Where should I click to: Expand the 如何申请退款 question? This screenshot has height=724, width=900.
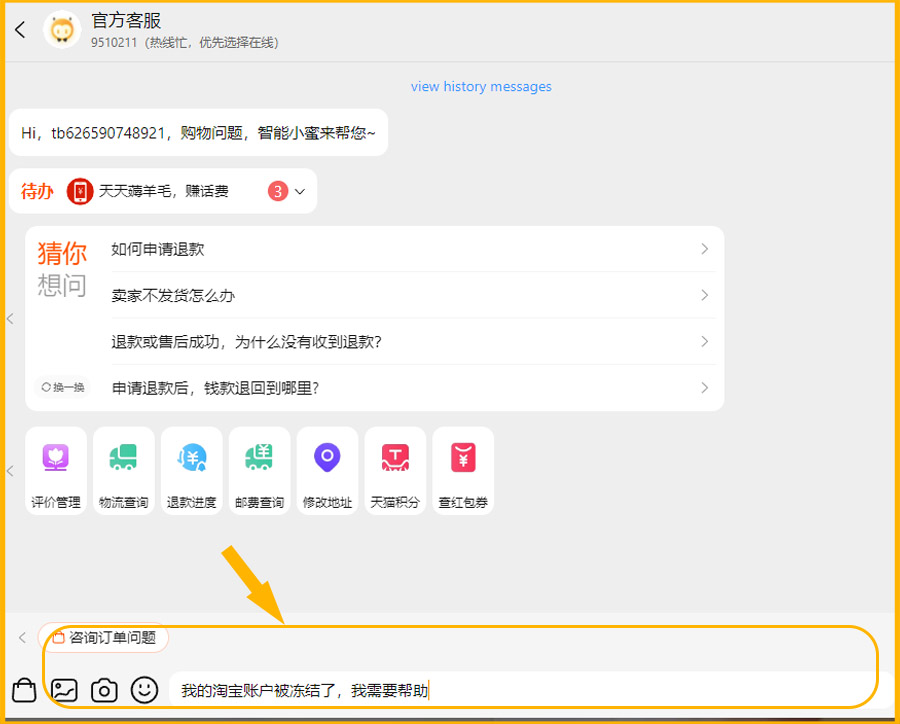[x=410, y=249]
